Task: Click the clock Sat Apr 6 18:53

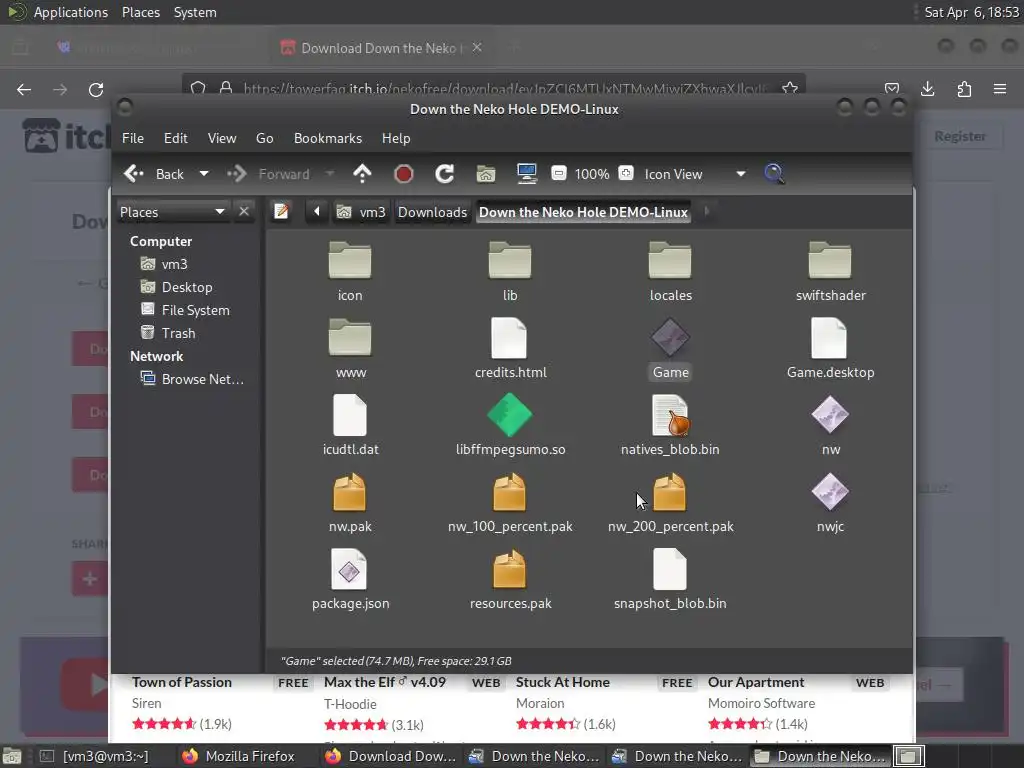Action: (x=971, y=12)
